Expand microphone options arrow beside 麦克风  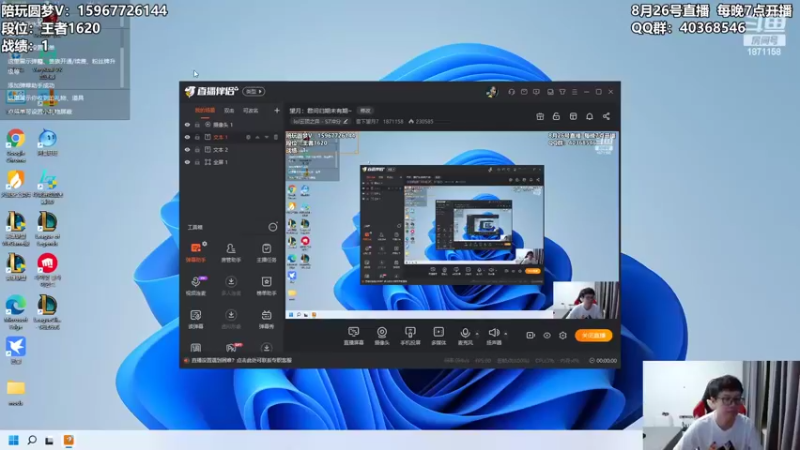point(477,334)
